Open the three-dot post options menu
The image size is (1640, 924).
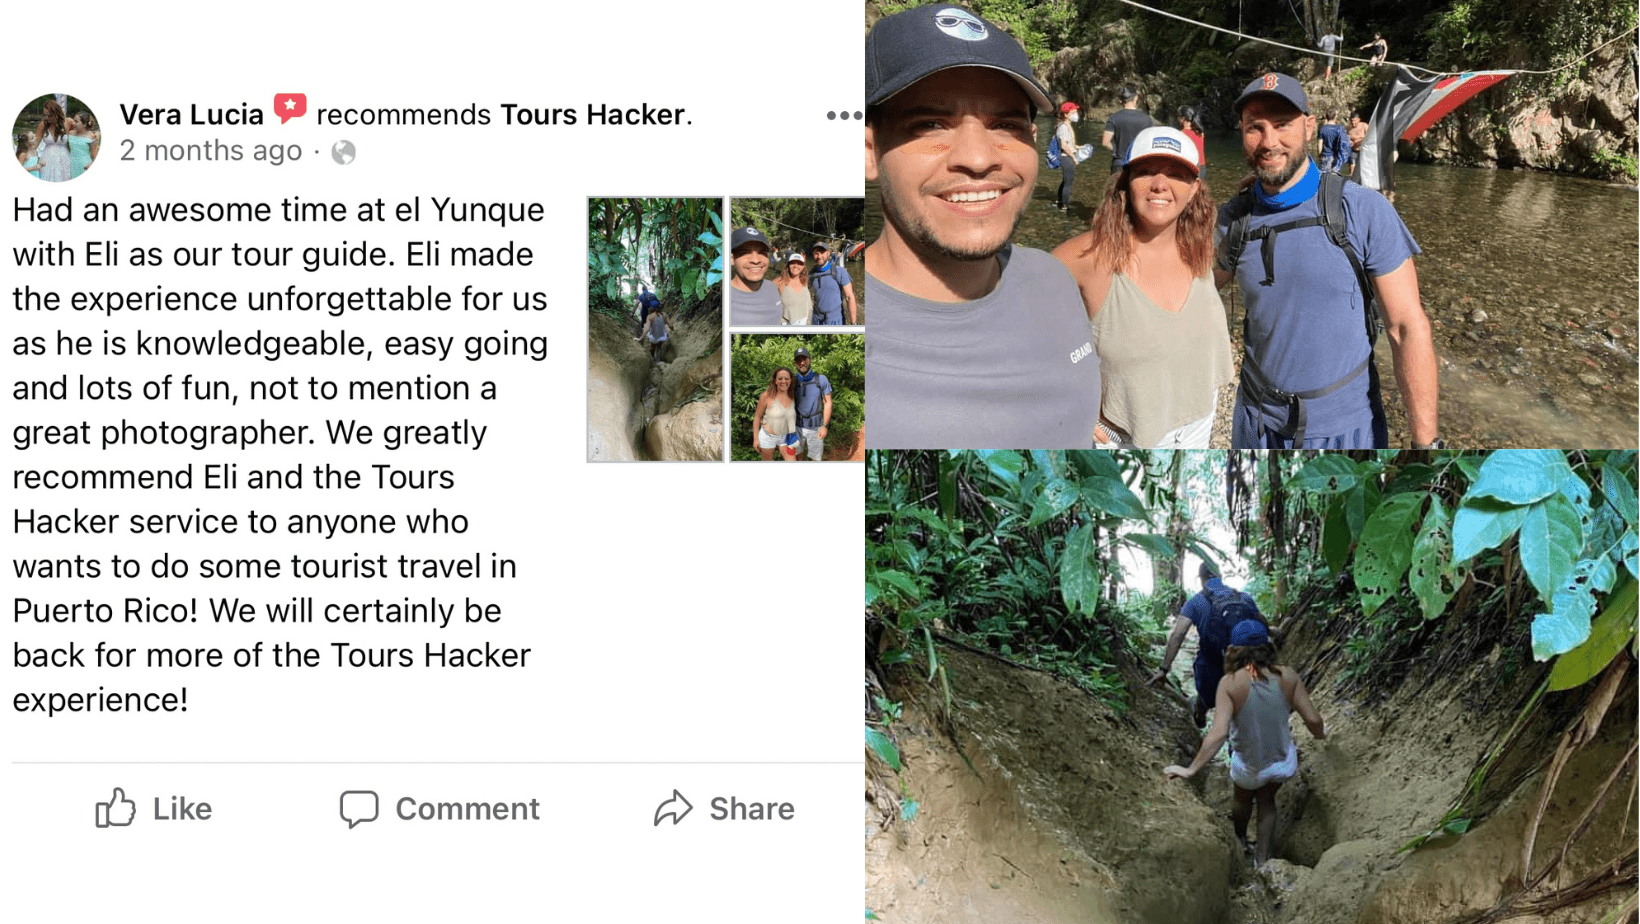pos(843,116)
